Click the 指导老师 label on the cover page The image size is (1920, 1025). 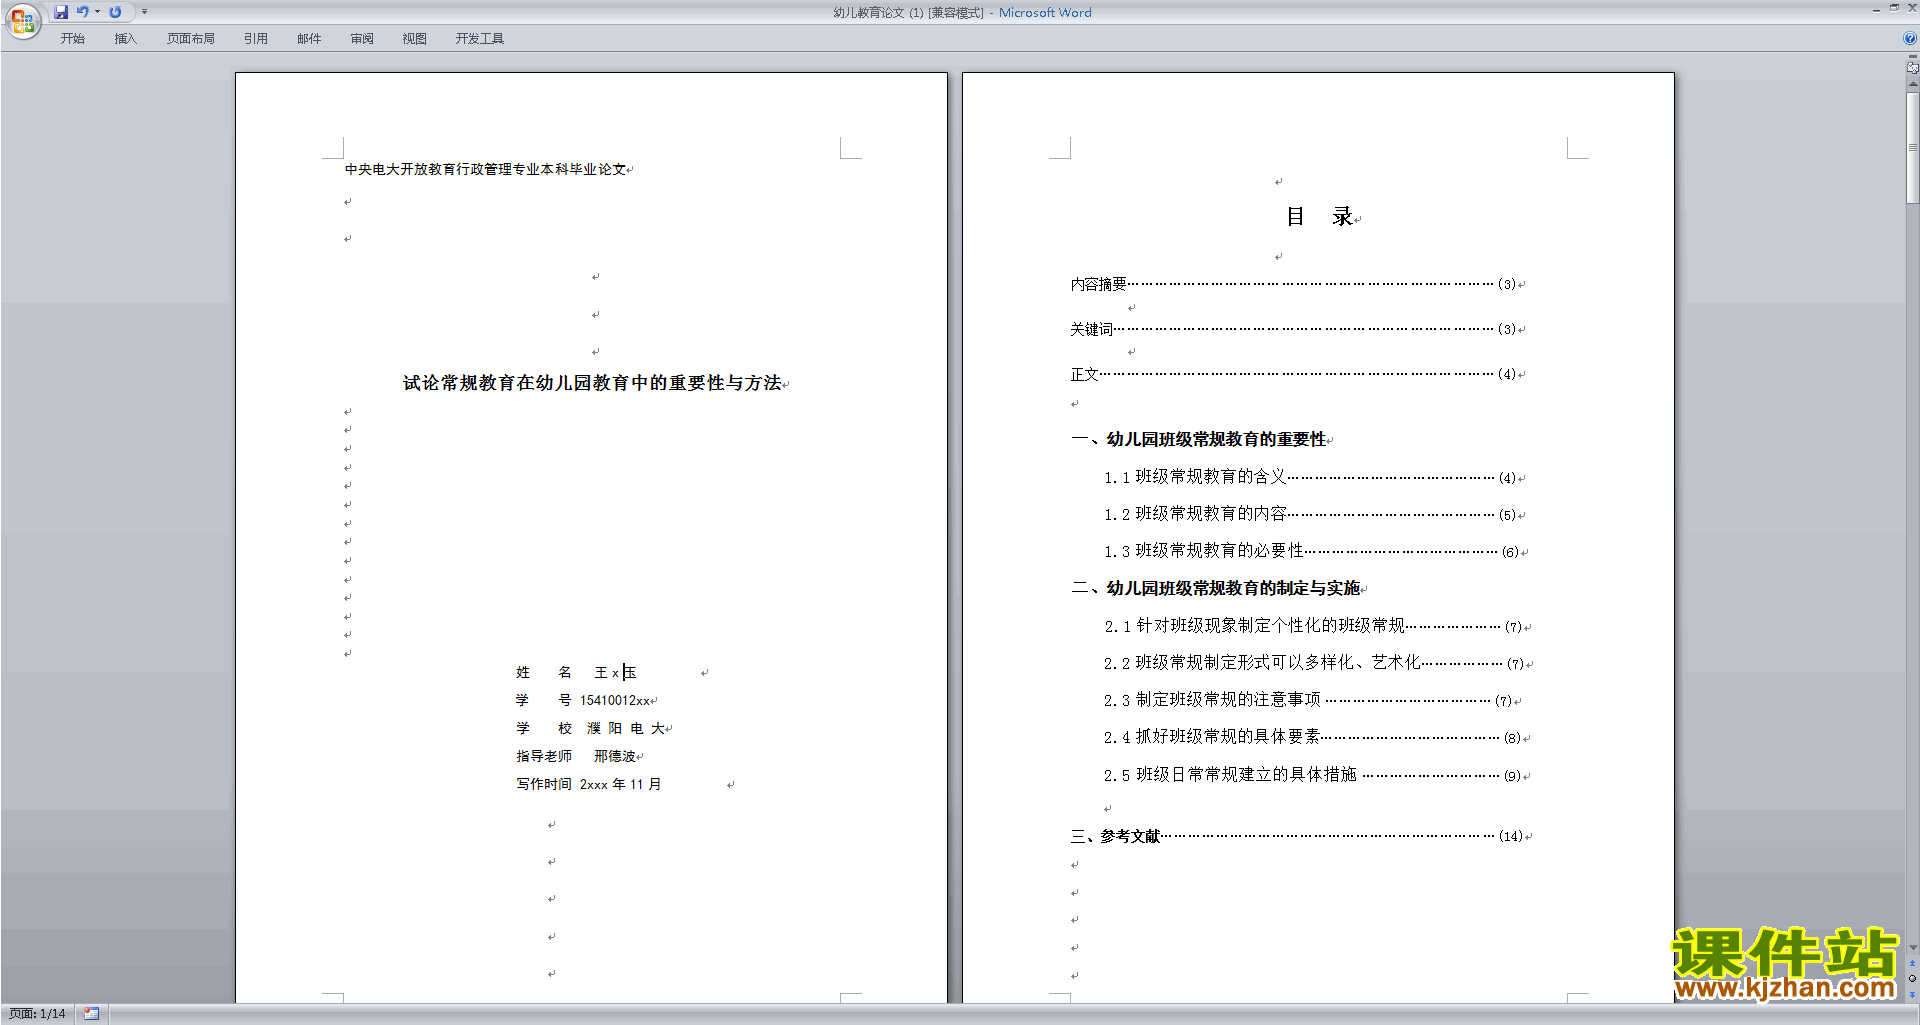click(x=544, y=757)
